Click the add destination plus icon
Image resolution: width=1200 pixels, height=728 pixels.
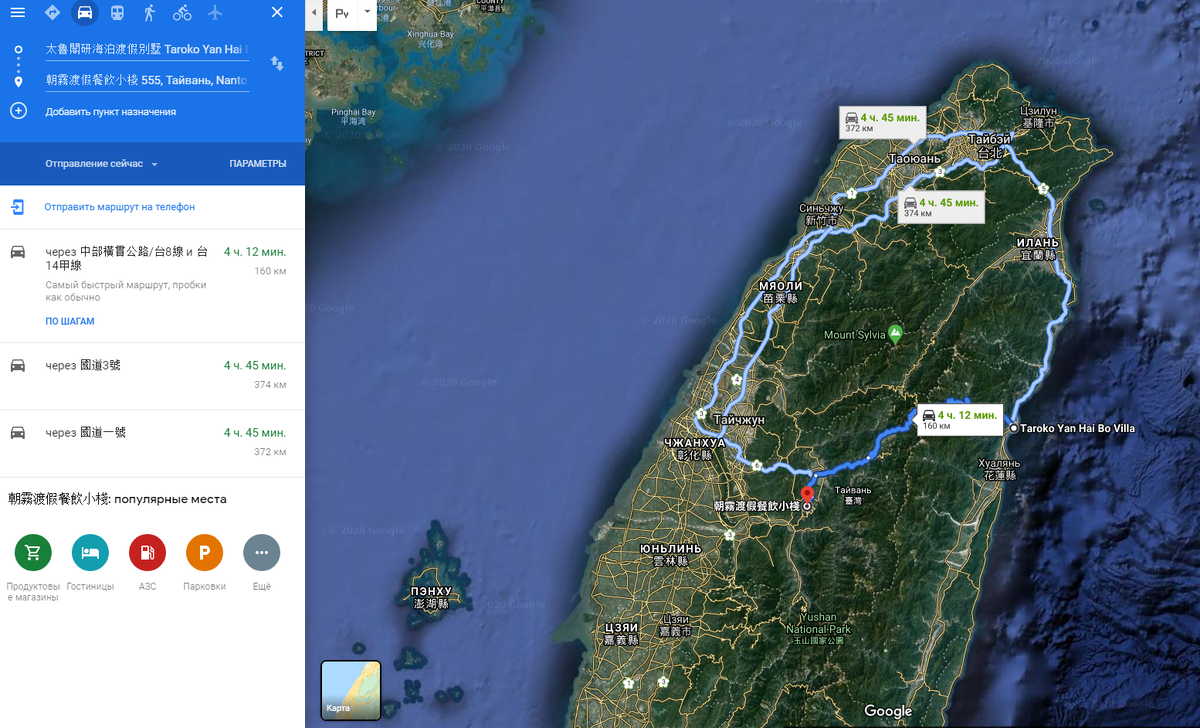[18, 111]
